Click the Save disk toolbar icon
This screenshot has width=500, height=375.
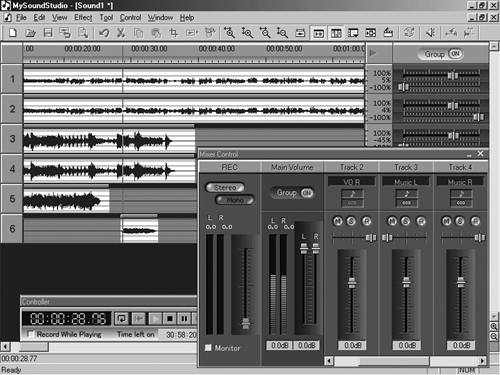(x=48, y=33)
